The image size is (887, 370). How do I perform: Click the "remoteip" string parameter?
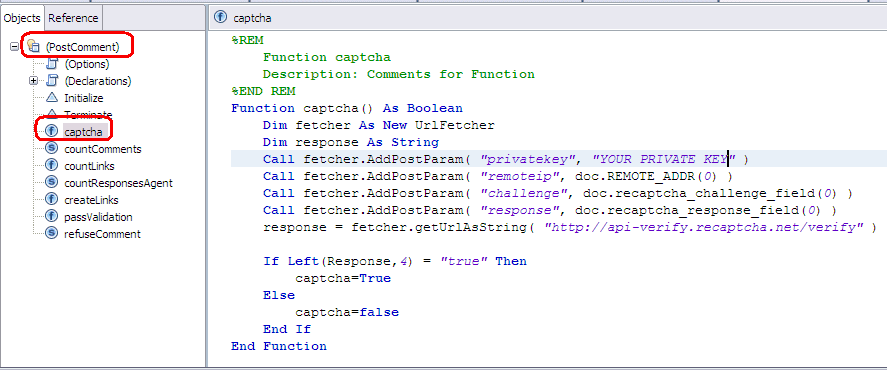[x=520, y=176]
